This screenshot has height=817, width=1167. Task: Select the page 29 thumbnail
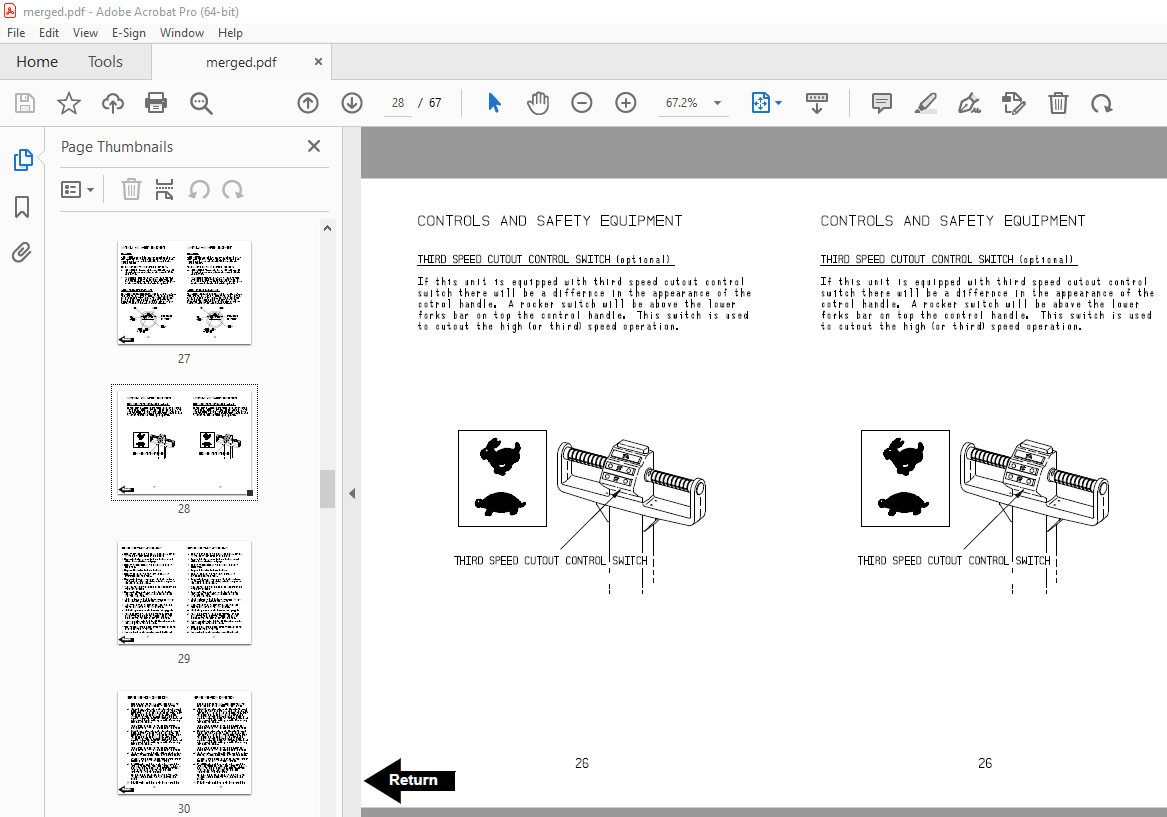coord(184,592)
